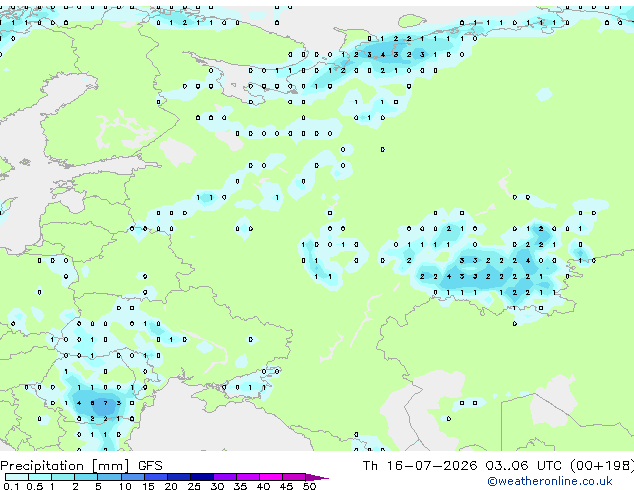Click the 'Precipitation [mm] GFS' title text
634x490 pixels.
81,466
